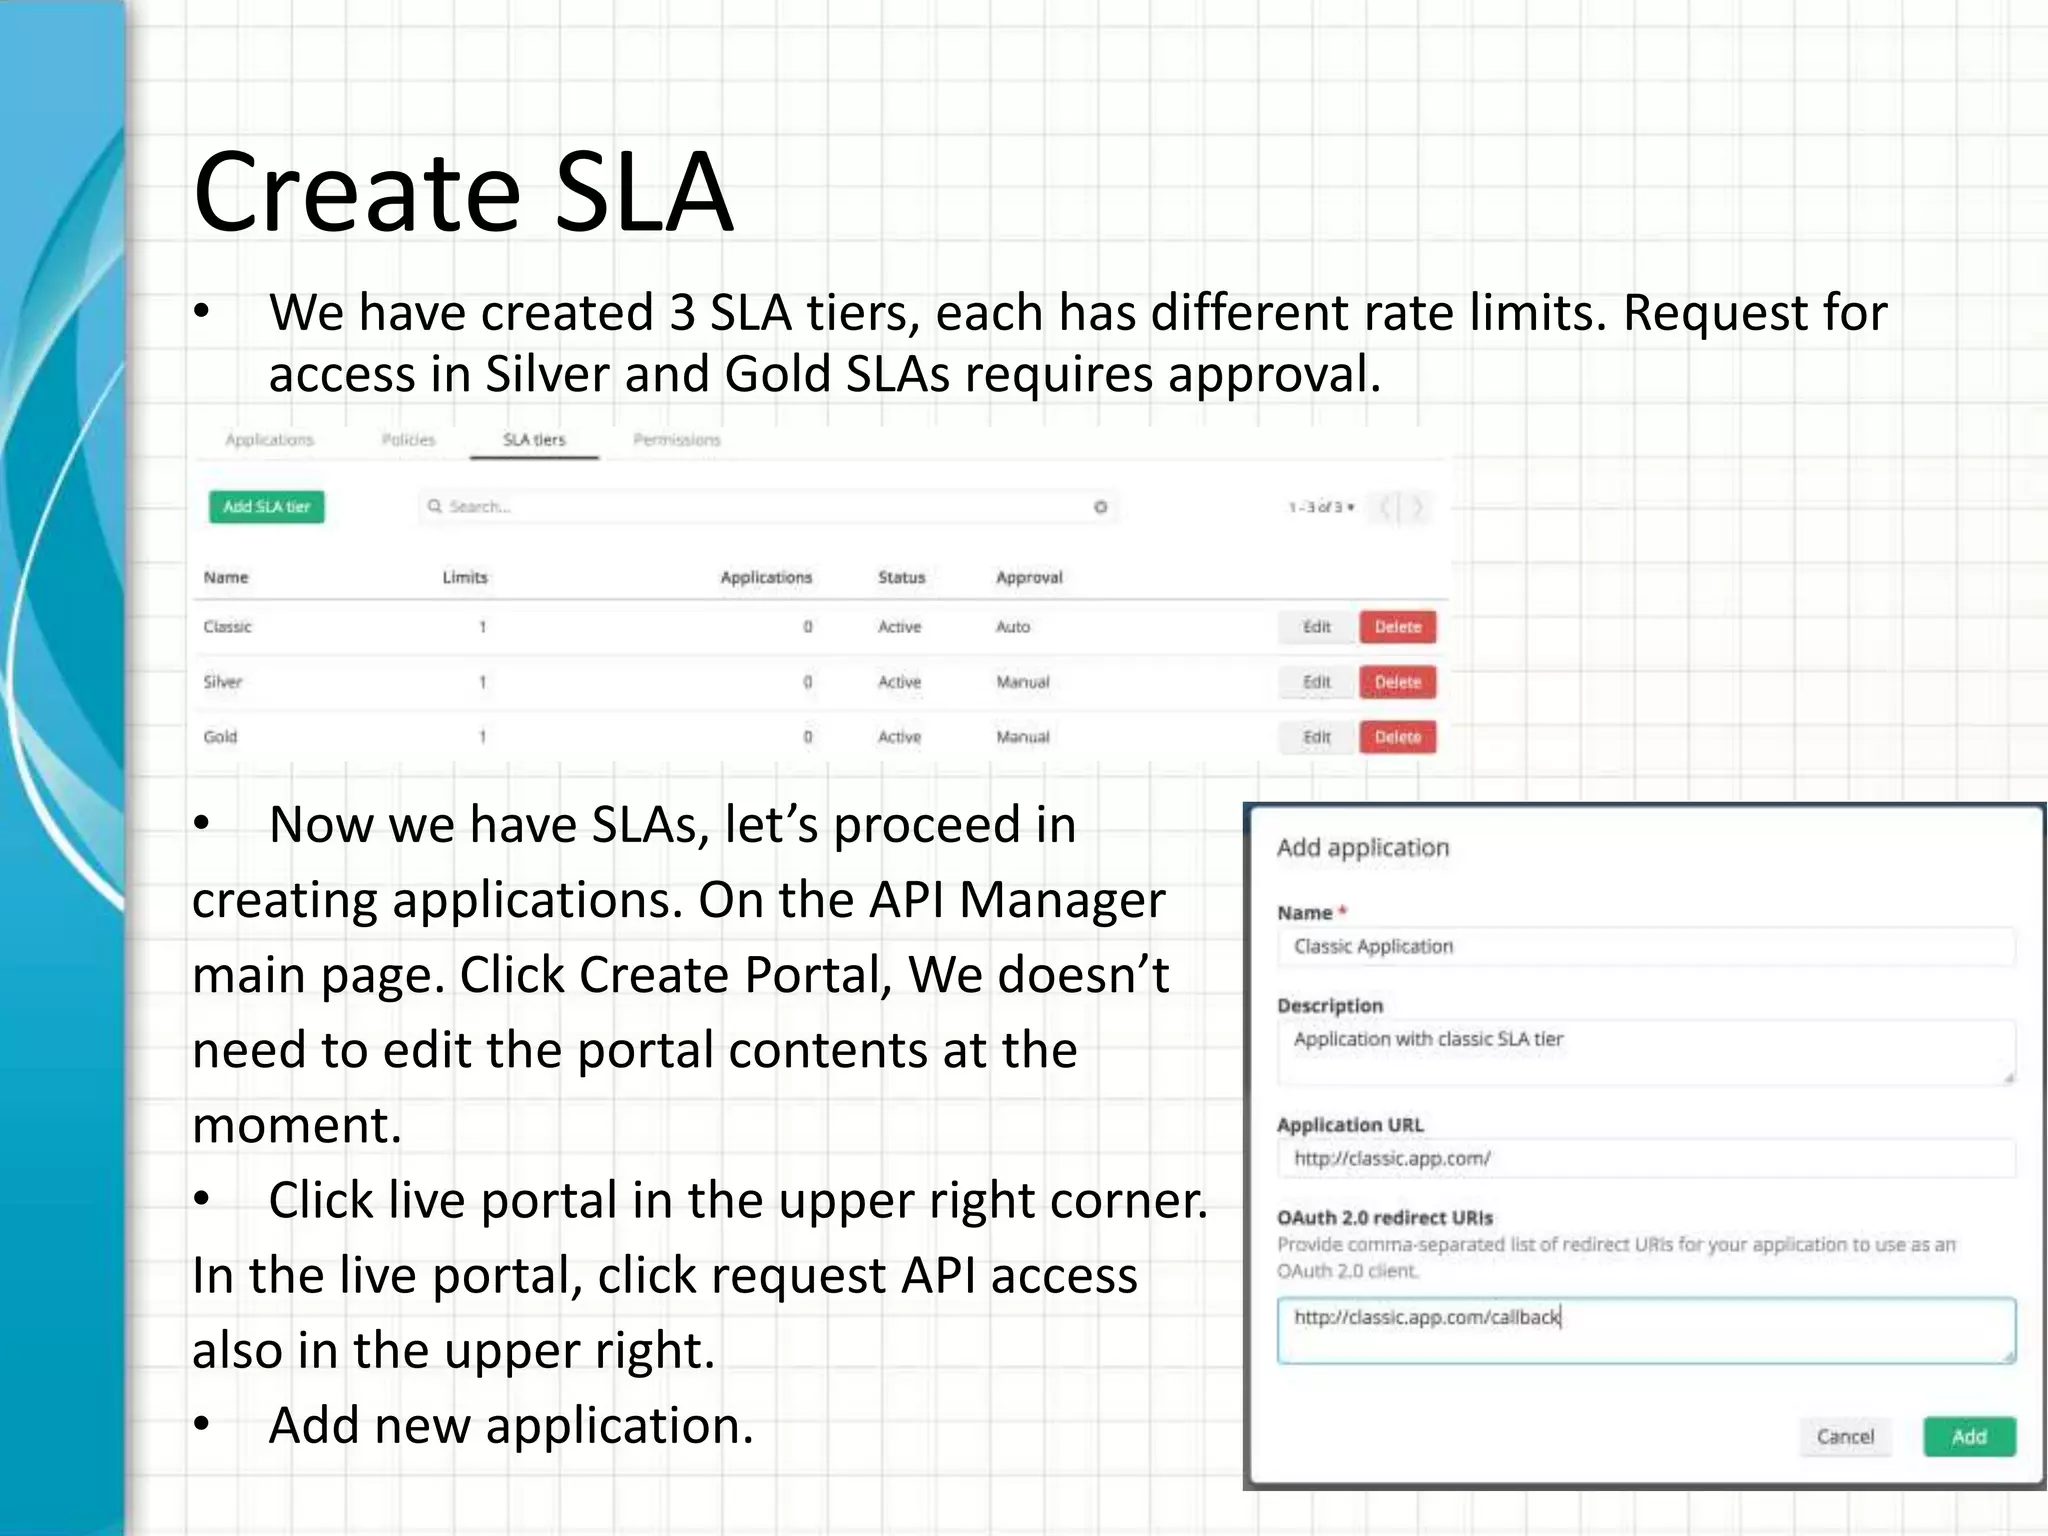Focus the SLA tier search field
The height and width of the screenshot is (1536, 2048).
(768, 506)
